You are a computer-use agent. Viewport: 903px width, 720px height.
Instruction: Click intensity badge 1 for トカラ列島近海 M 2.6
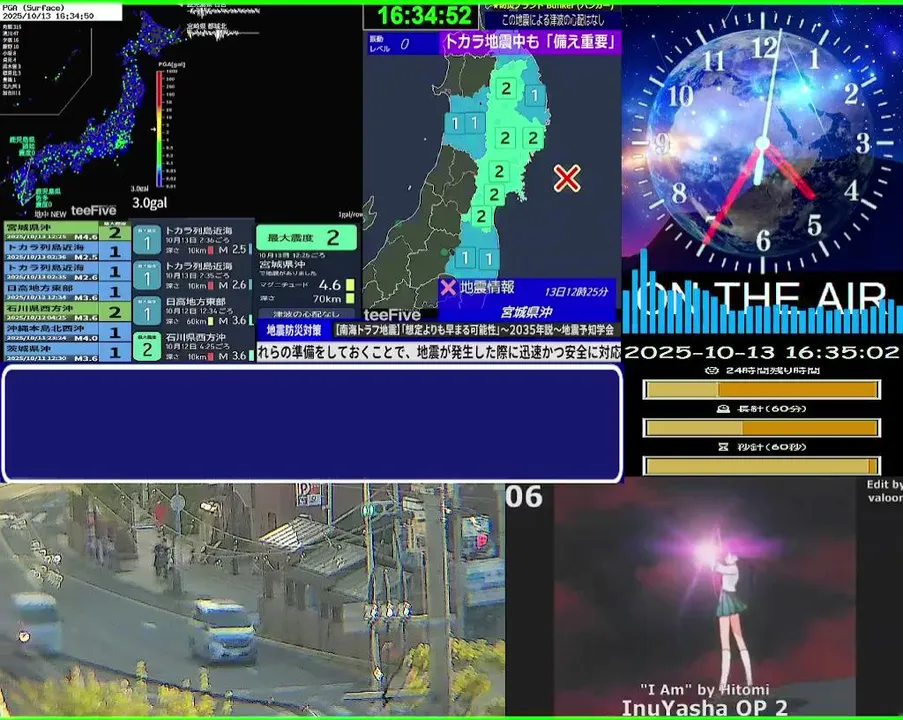tap(147, 276)
